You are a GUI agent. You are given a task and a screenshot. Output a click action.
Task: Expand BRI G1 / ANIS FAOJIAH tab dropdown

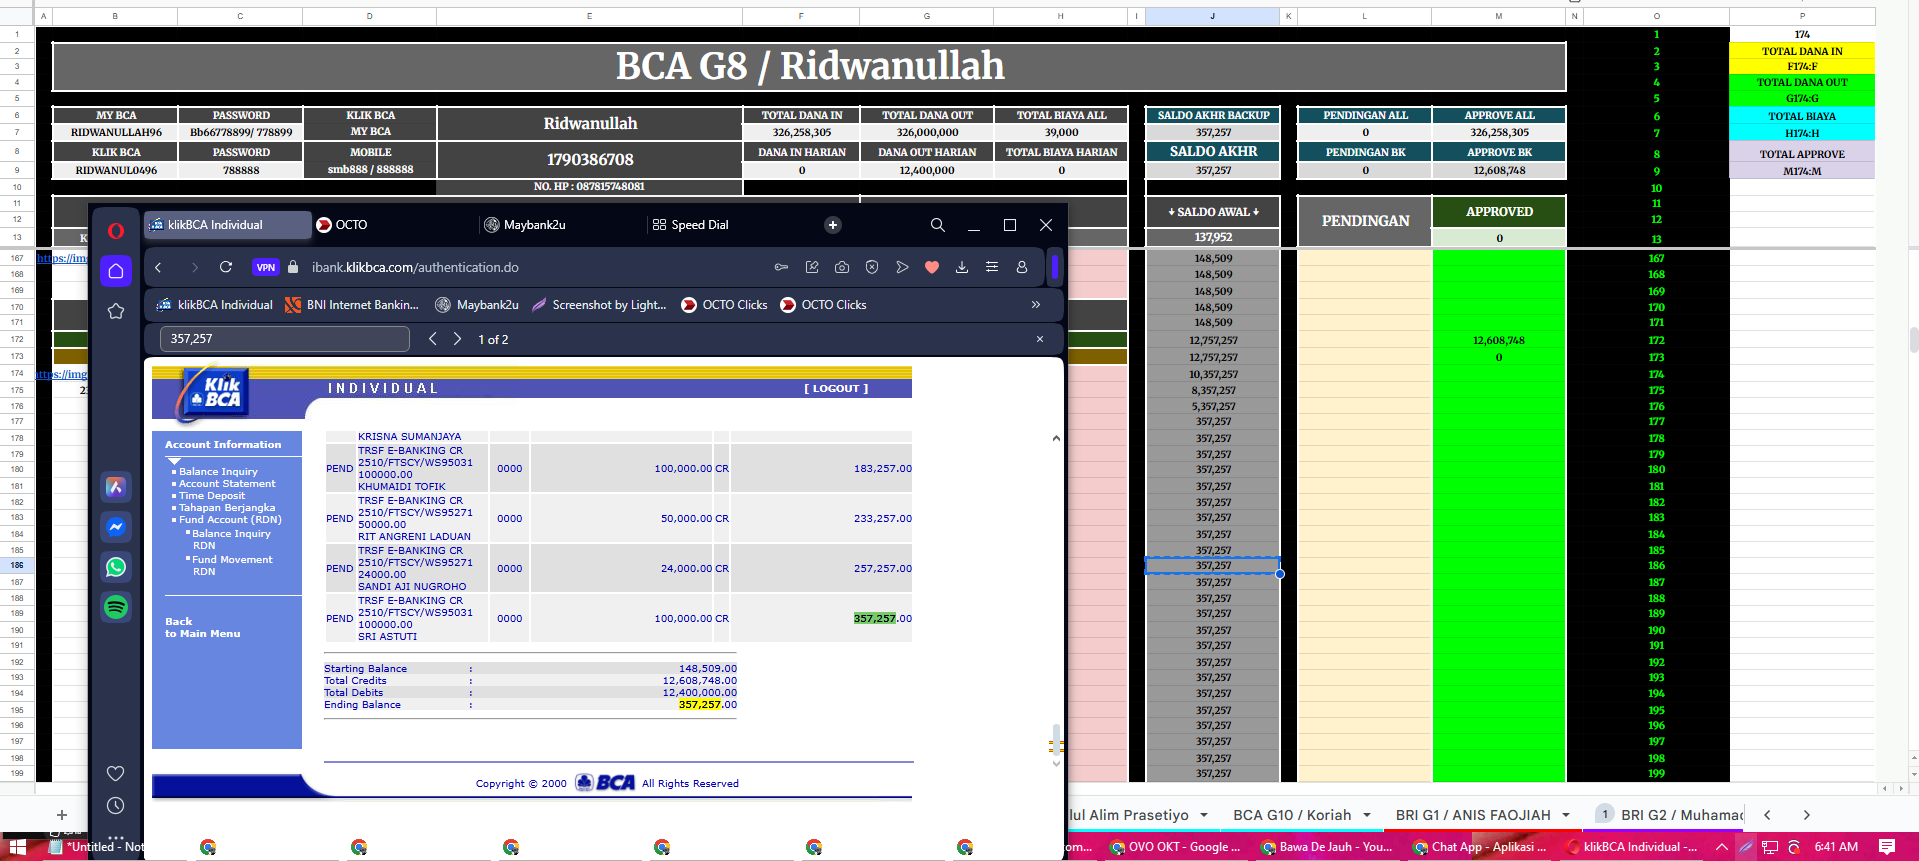pyautogui.click(x=1566, y=815)
